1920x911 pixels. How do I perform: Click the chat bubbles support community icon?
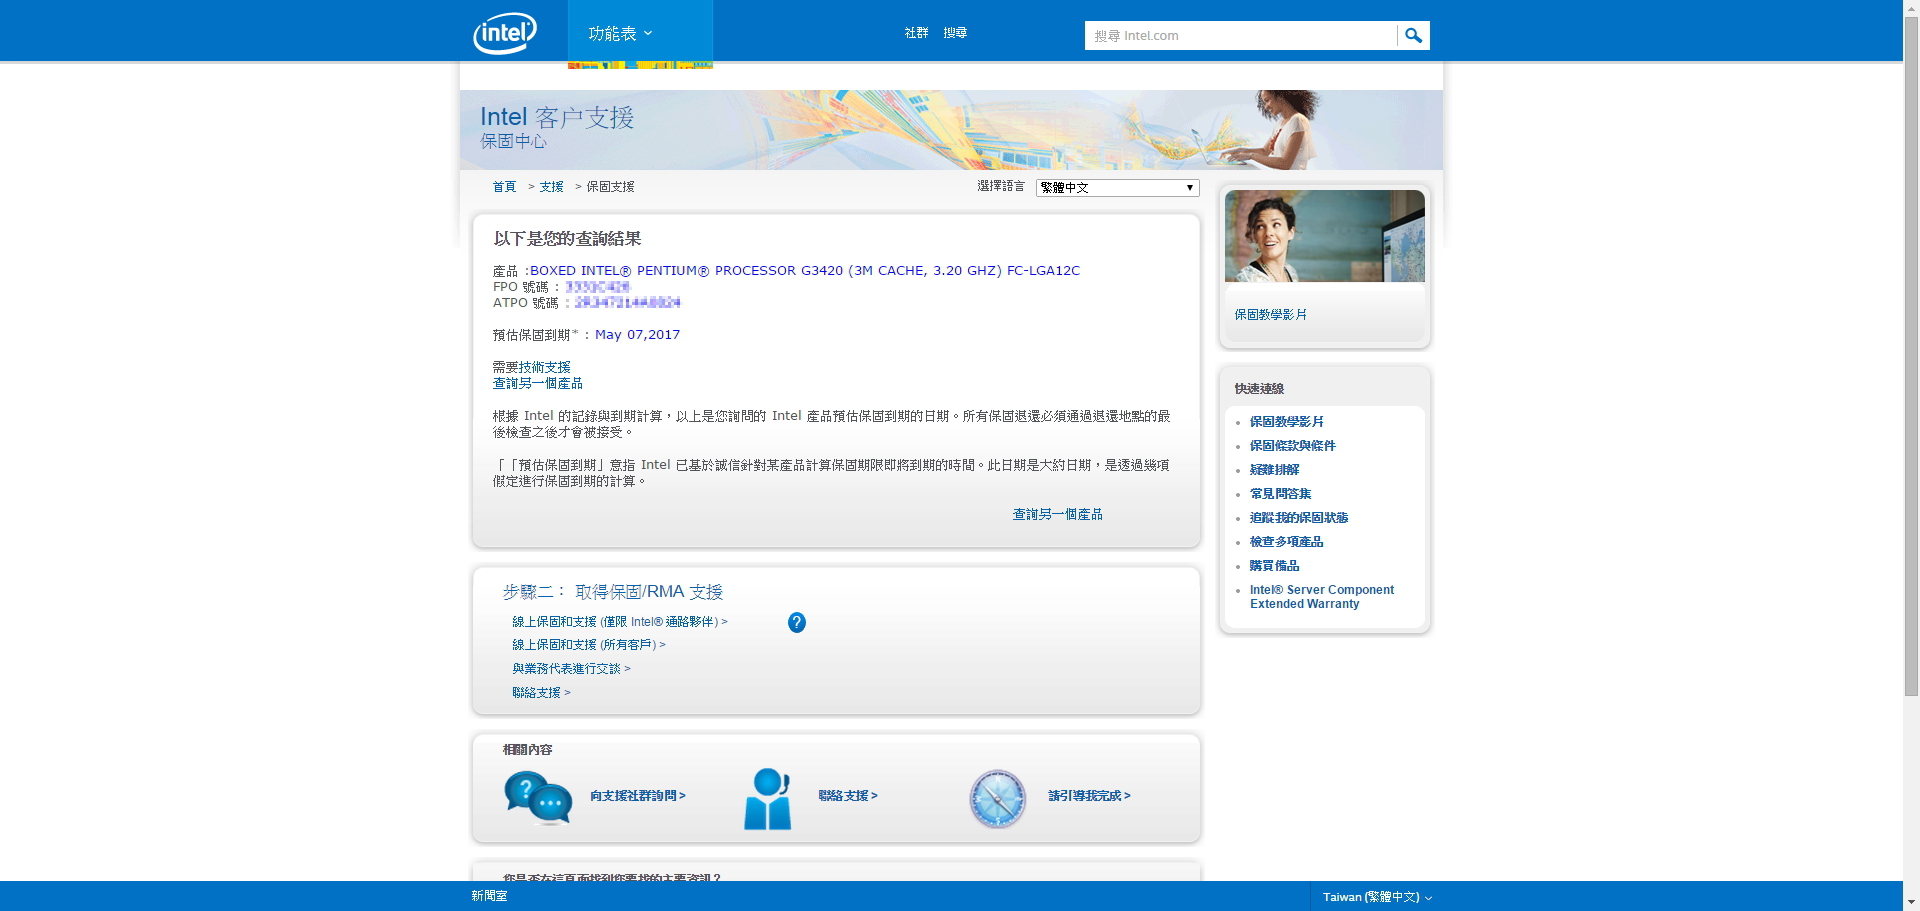(538, 798)
